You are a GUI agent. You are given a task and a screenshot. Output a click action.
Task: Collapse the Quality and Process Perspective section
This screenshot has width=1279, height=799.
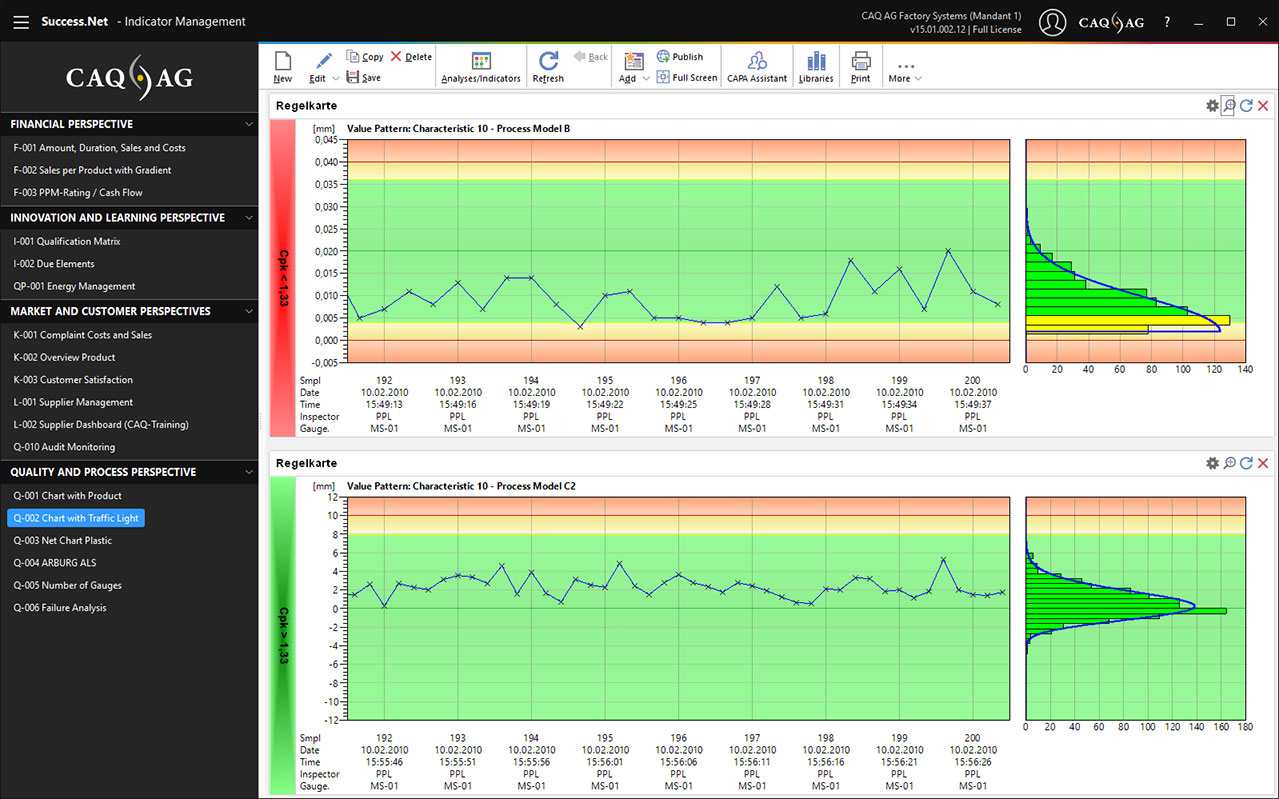click(x=249, y=472)
